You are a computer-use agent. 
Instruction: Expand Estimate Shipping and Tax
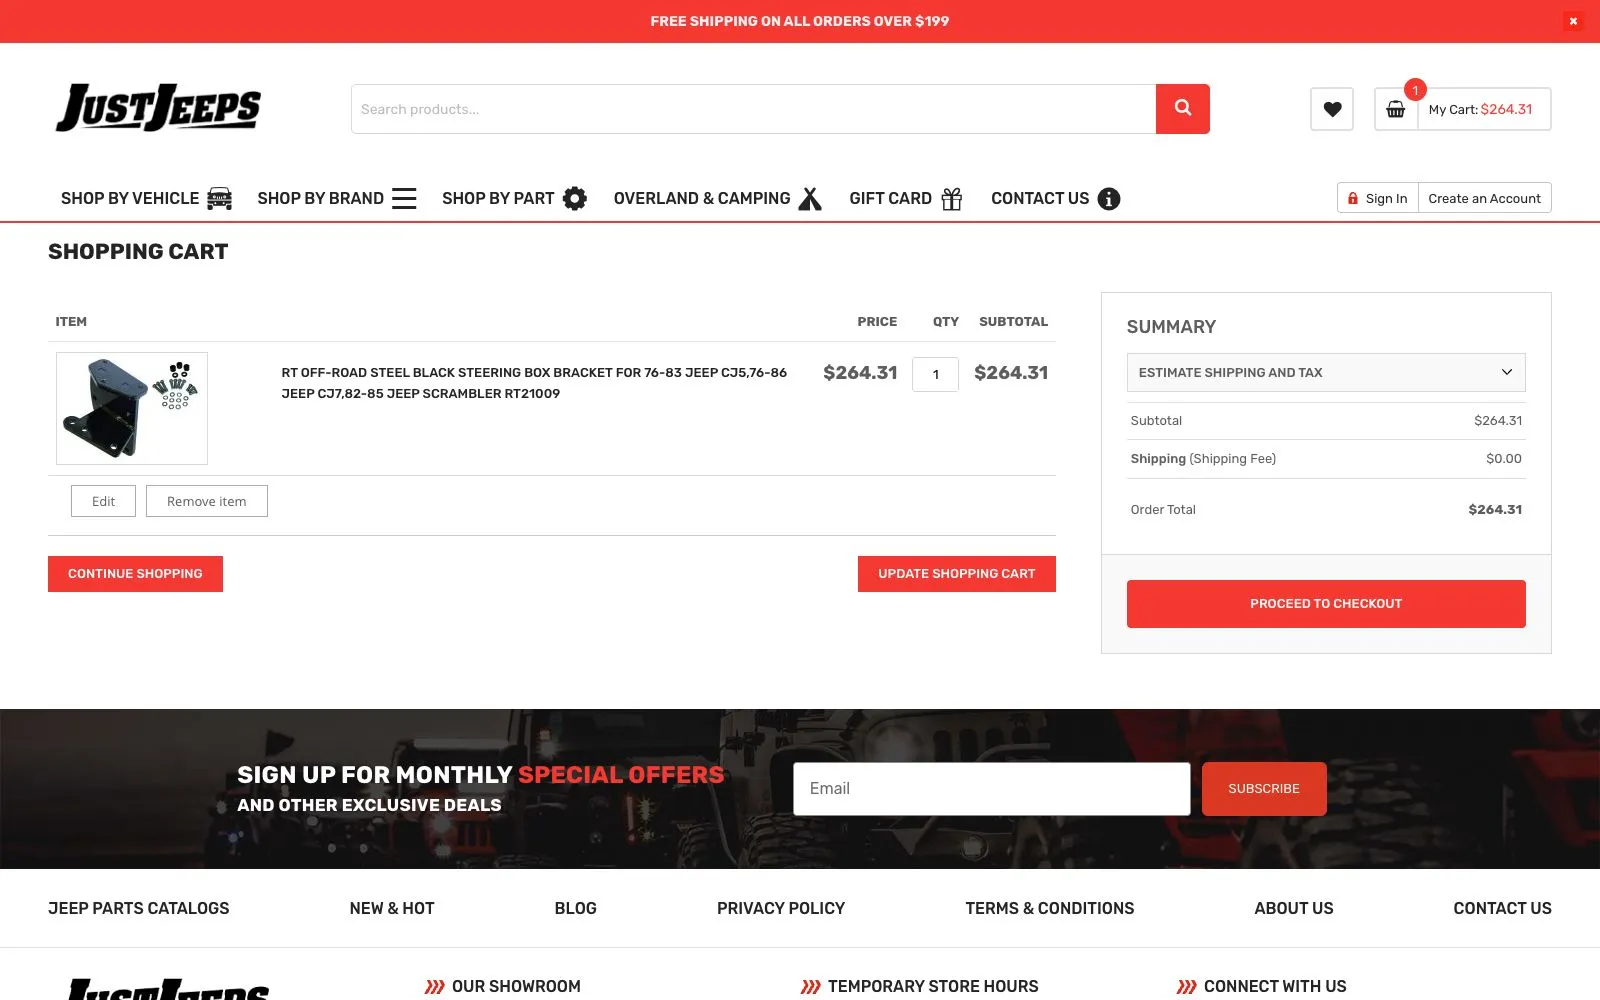[1326, 372]
